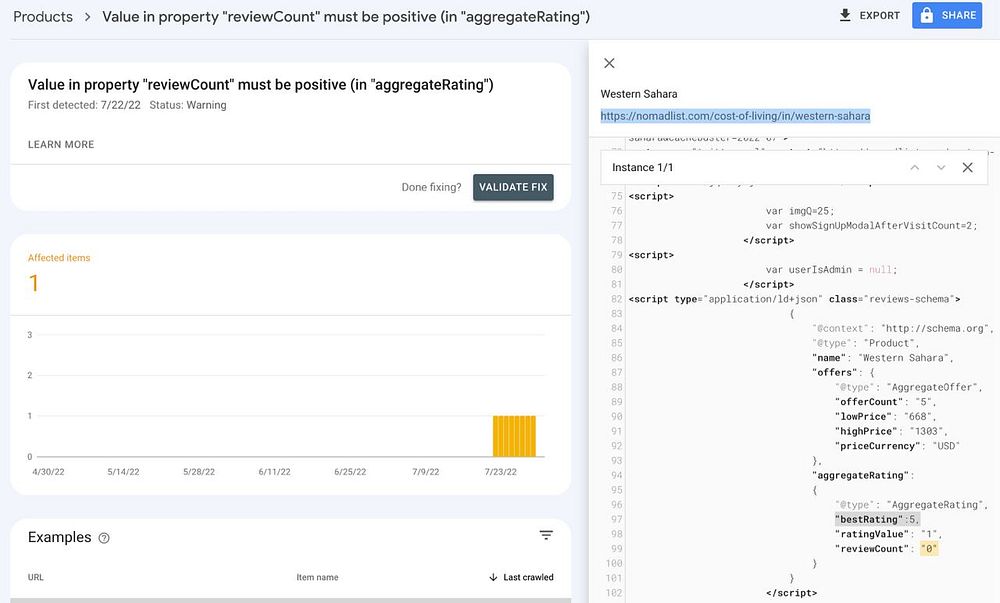Click the "aggregateRating" code line
1000x603 pixels.
pos(864,476)
